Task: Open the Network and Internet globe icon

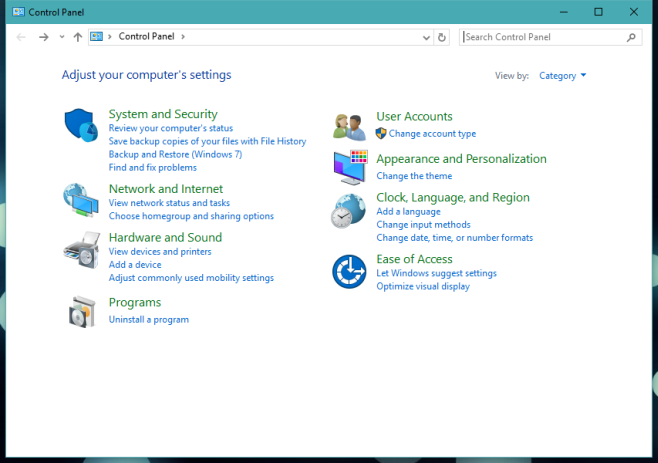Action: tap(81, 200)
